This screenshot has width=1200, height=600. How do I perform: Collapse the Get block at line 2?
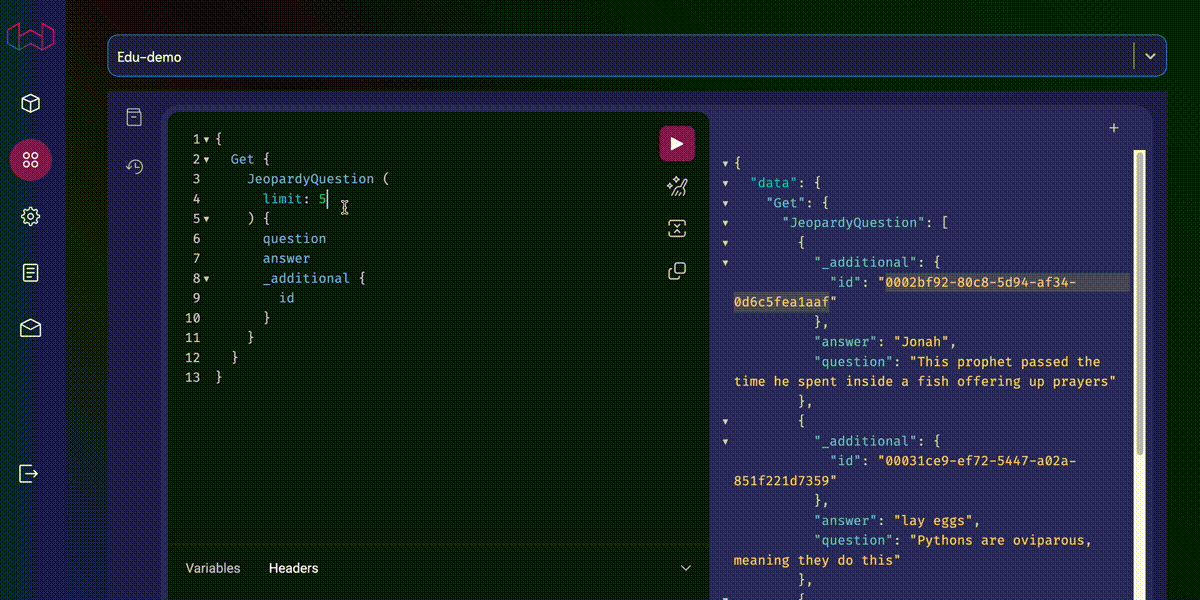[x=206, y=159]
